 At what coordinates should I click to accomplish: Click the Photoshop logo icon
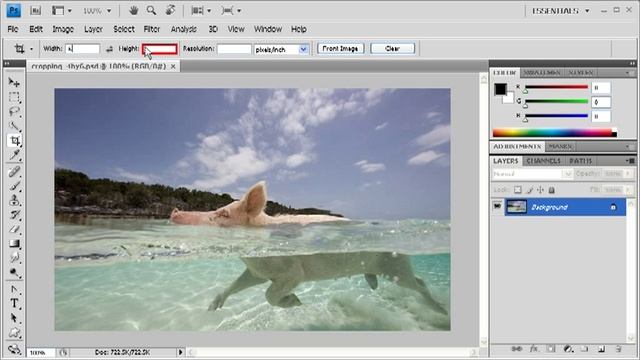point(13,11)
